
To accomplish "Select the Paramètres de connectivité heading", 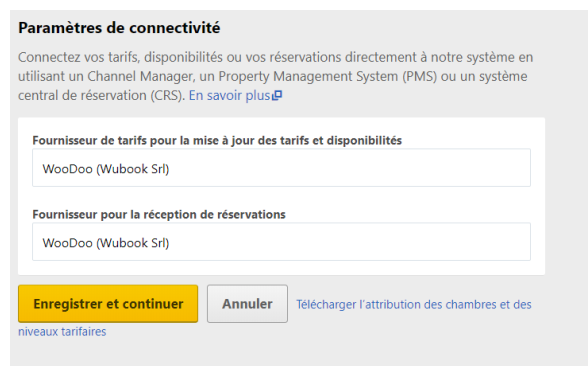I will tap(119, 28).
